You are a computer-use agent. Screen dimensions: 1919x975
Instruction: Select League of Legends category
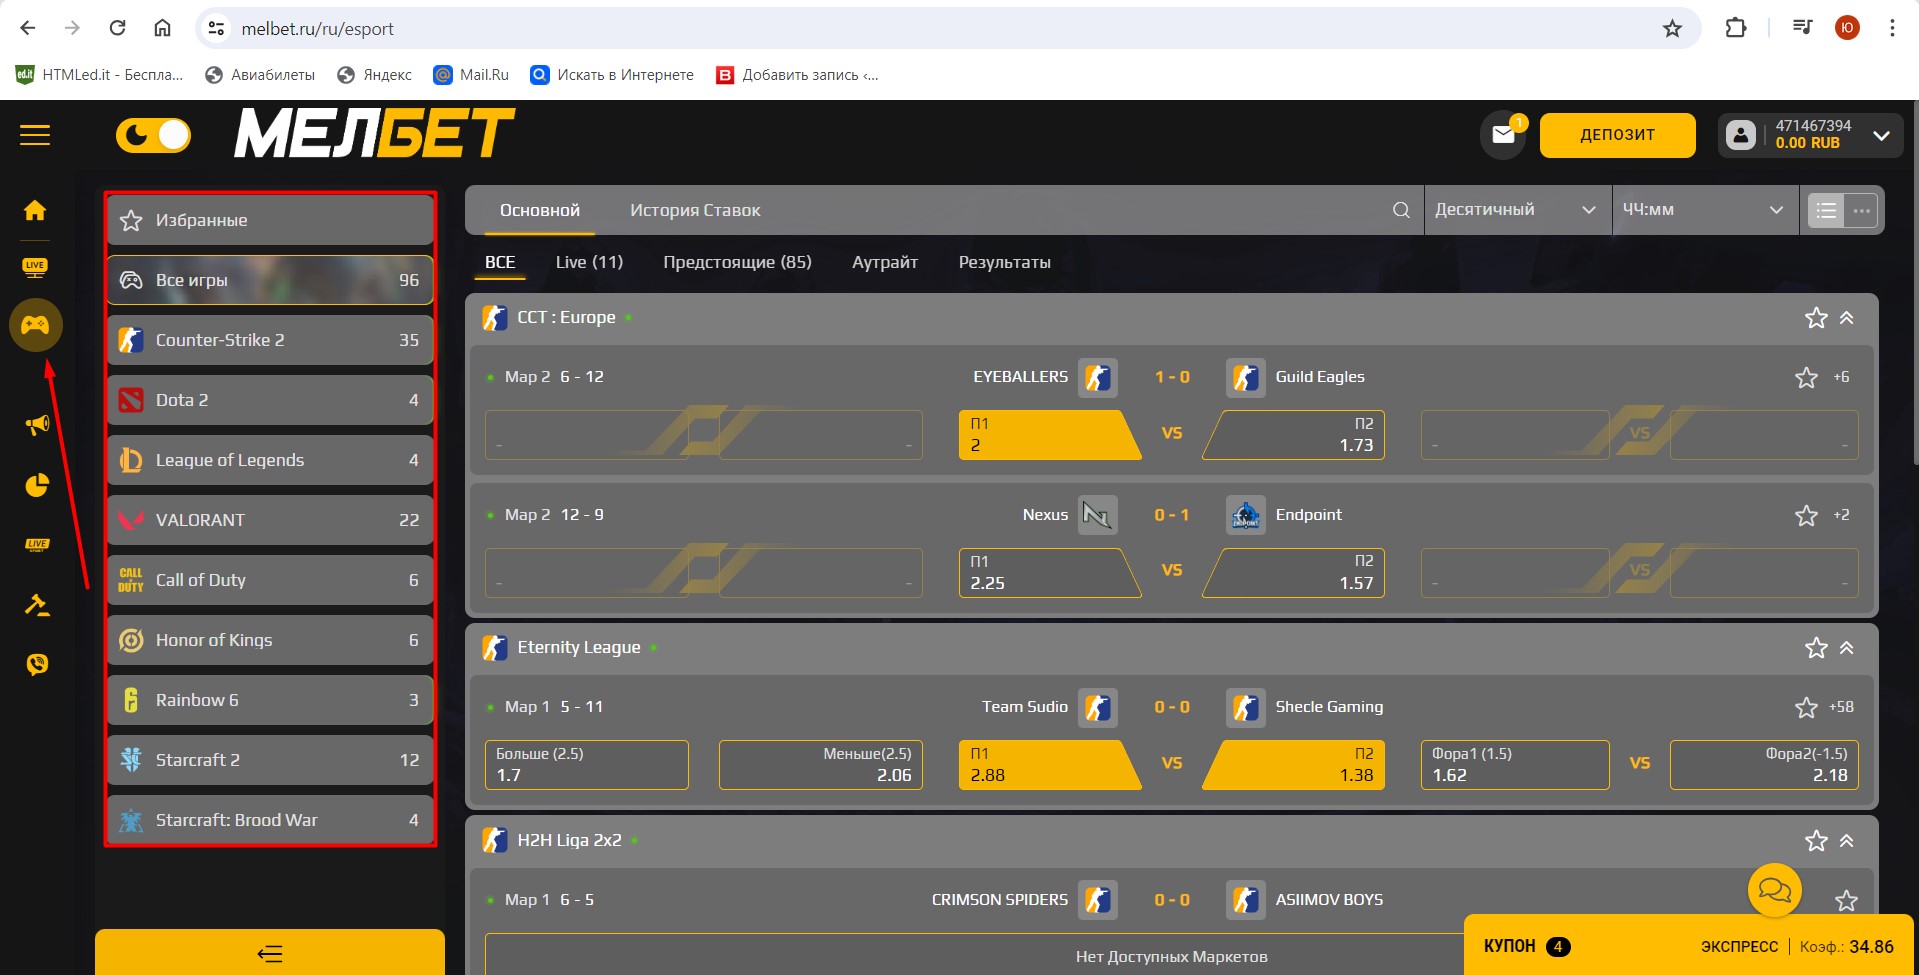[x=270, y=460]
